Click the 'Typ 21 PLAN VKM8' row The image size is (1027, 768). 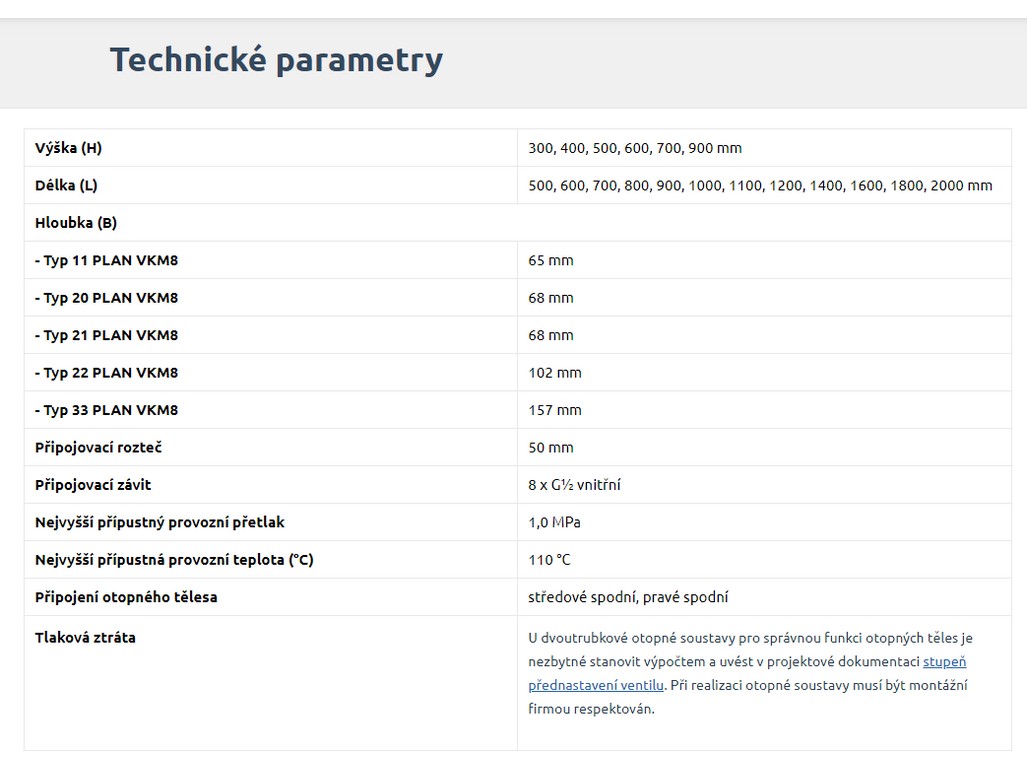tap(107, 335)
